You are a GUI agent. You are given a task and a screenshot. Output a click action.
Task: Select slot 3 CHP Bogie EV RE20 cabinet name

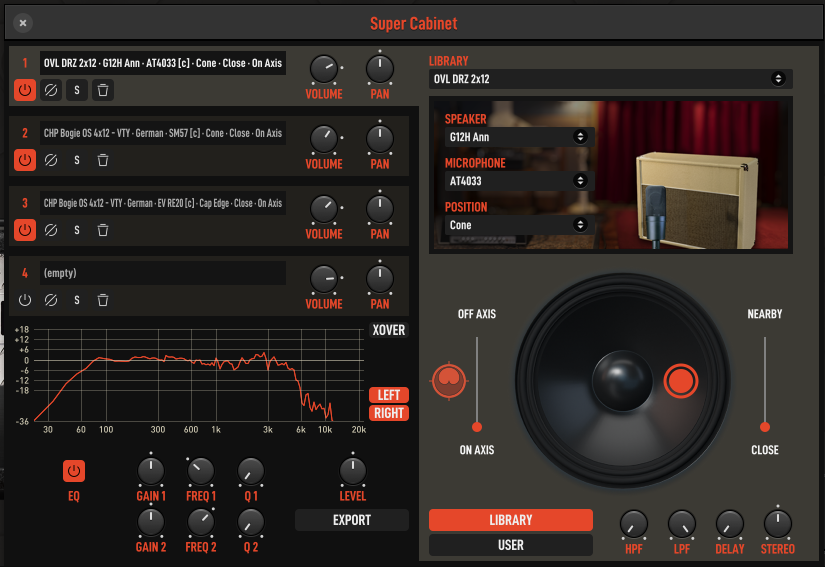coord(163,203)
